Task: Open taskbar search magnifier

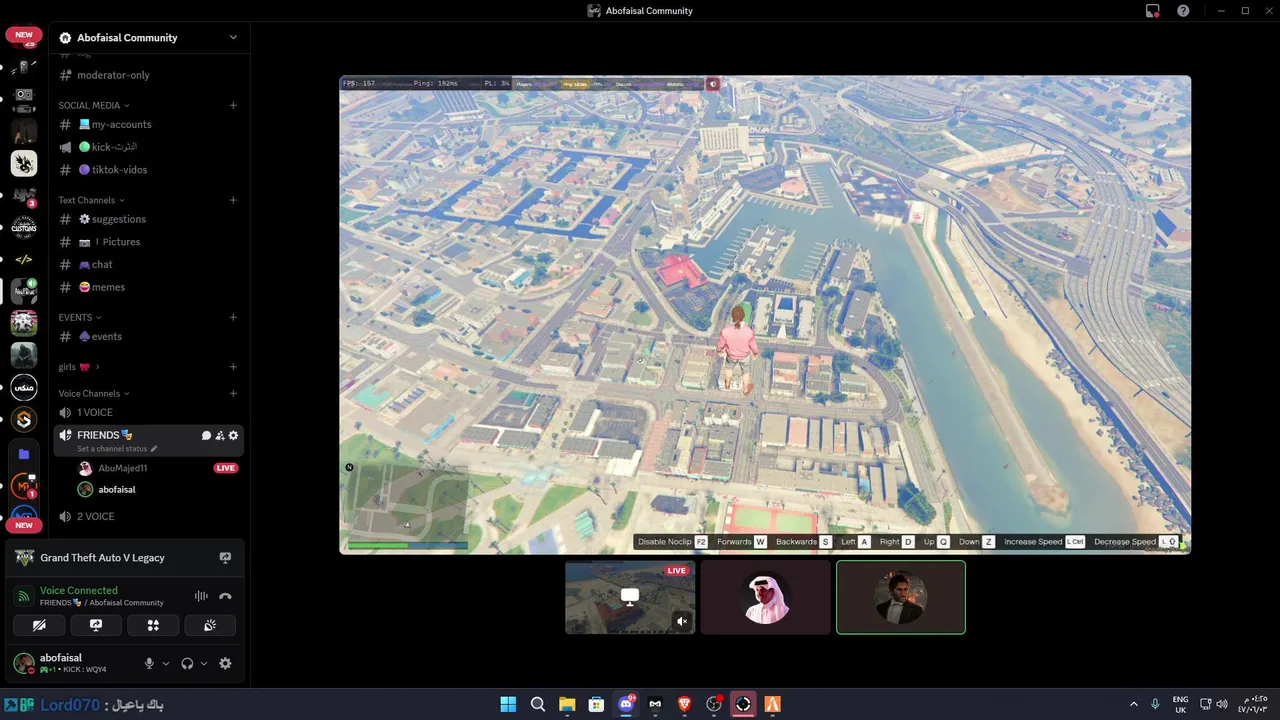Action: click(x=538, y=704)
